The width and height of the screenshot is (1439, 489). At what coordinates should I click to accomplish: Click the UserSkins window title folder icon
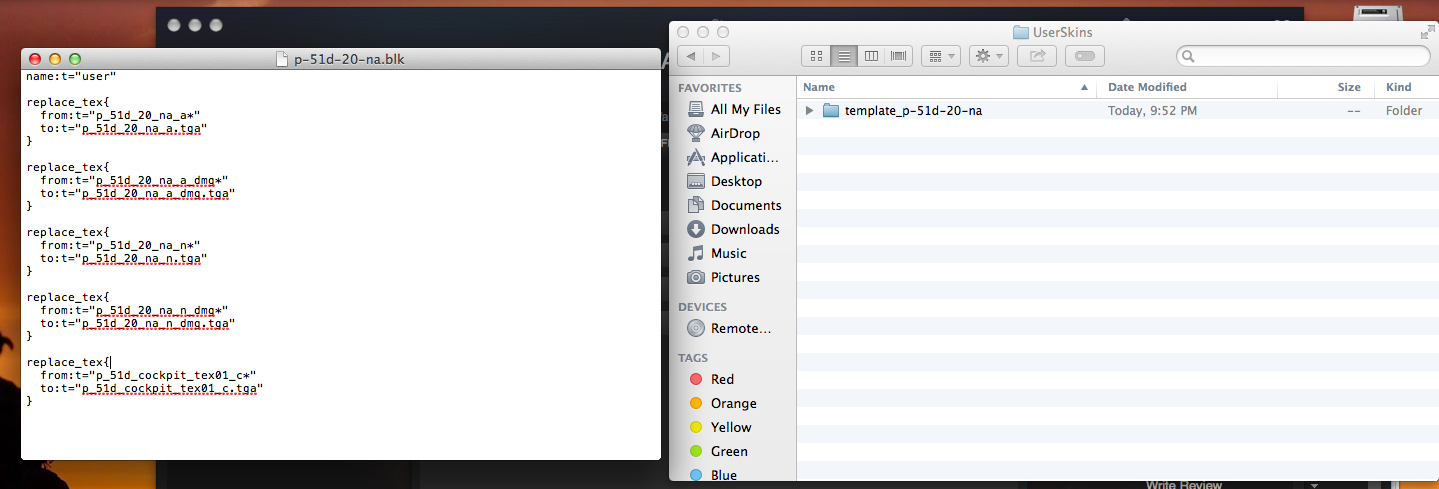[1020, 32]
